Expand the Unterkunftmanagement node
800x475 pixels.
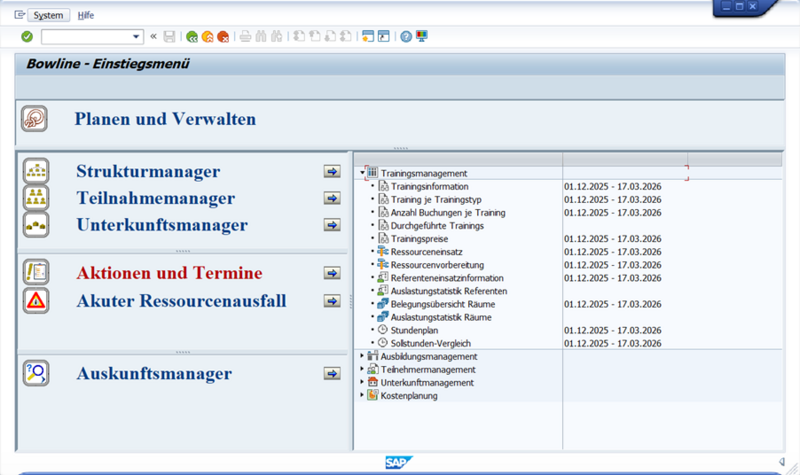tap(362, 382)
